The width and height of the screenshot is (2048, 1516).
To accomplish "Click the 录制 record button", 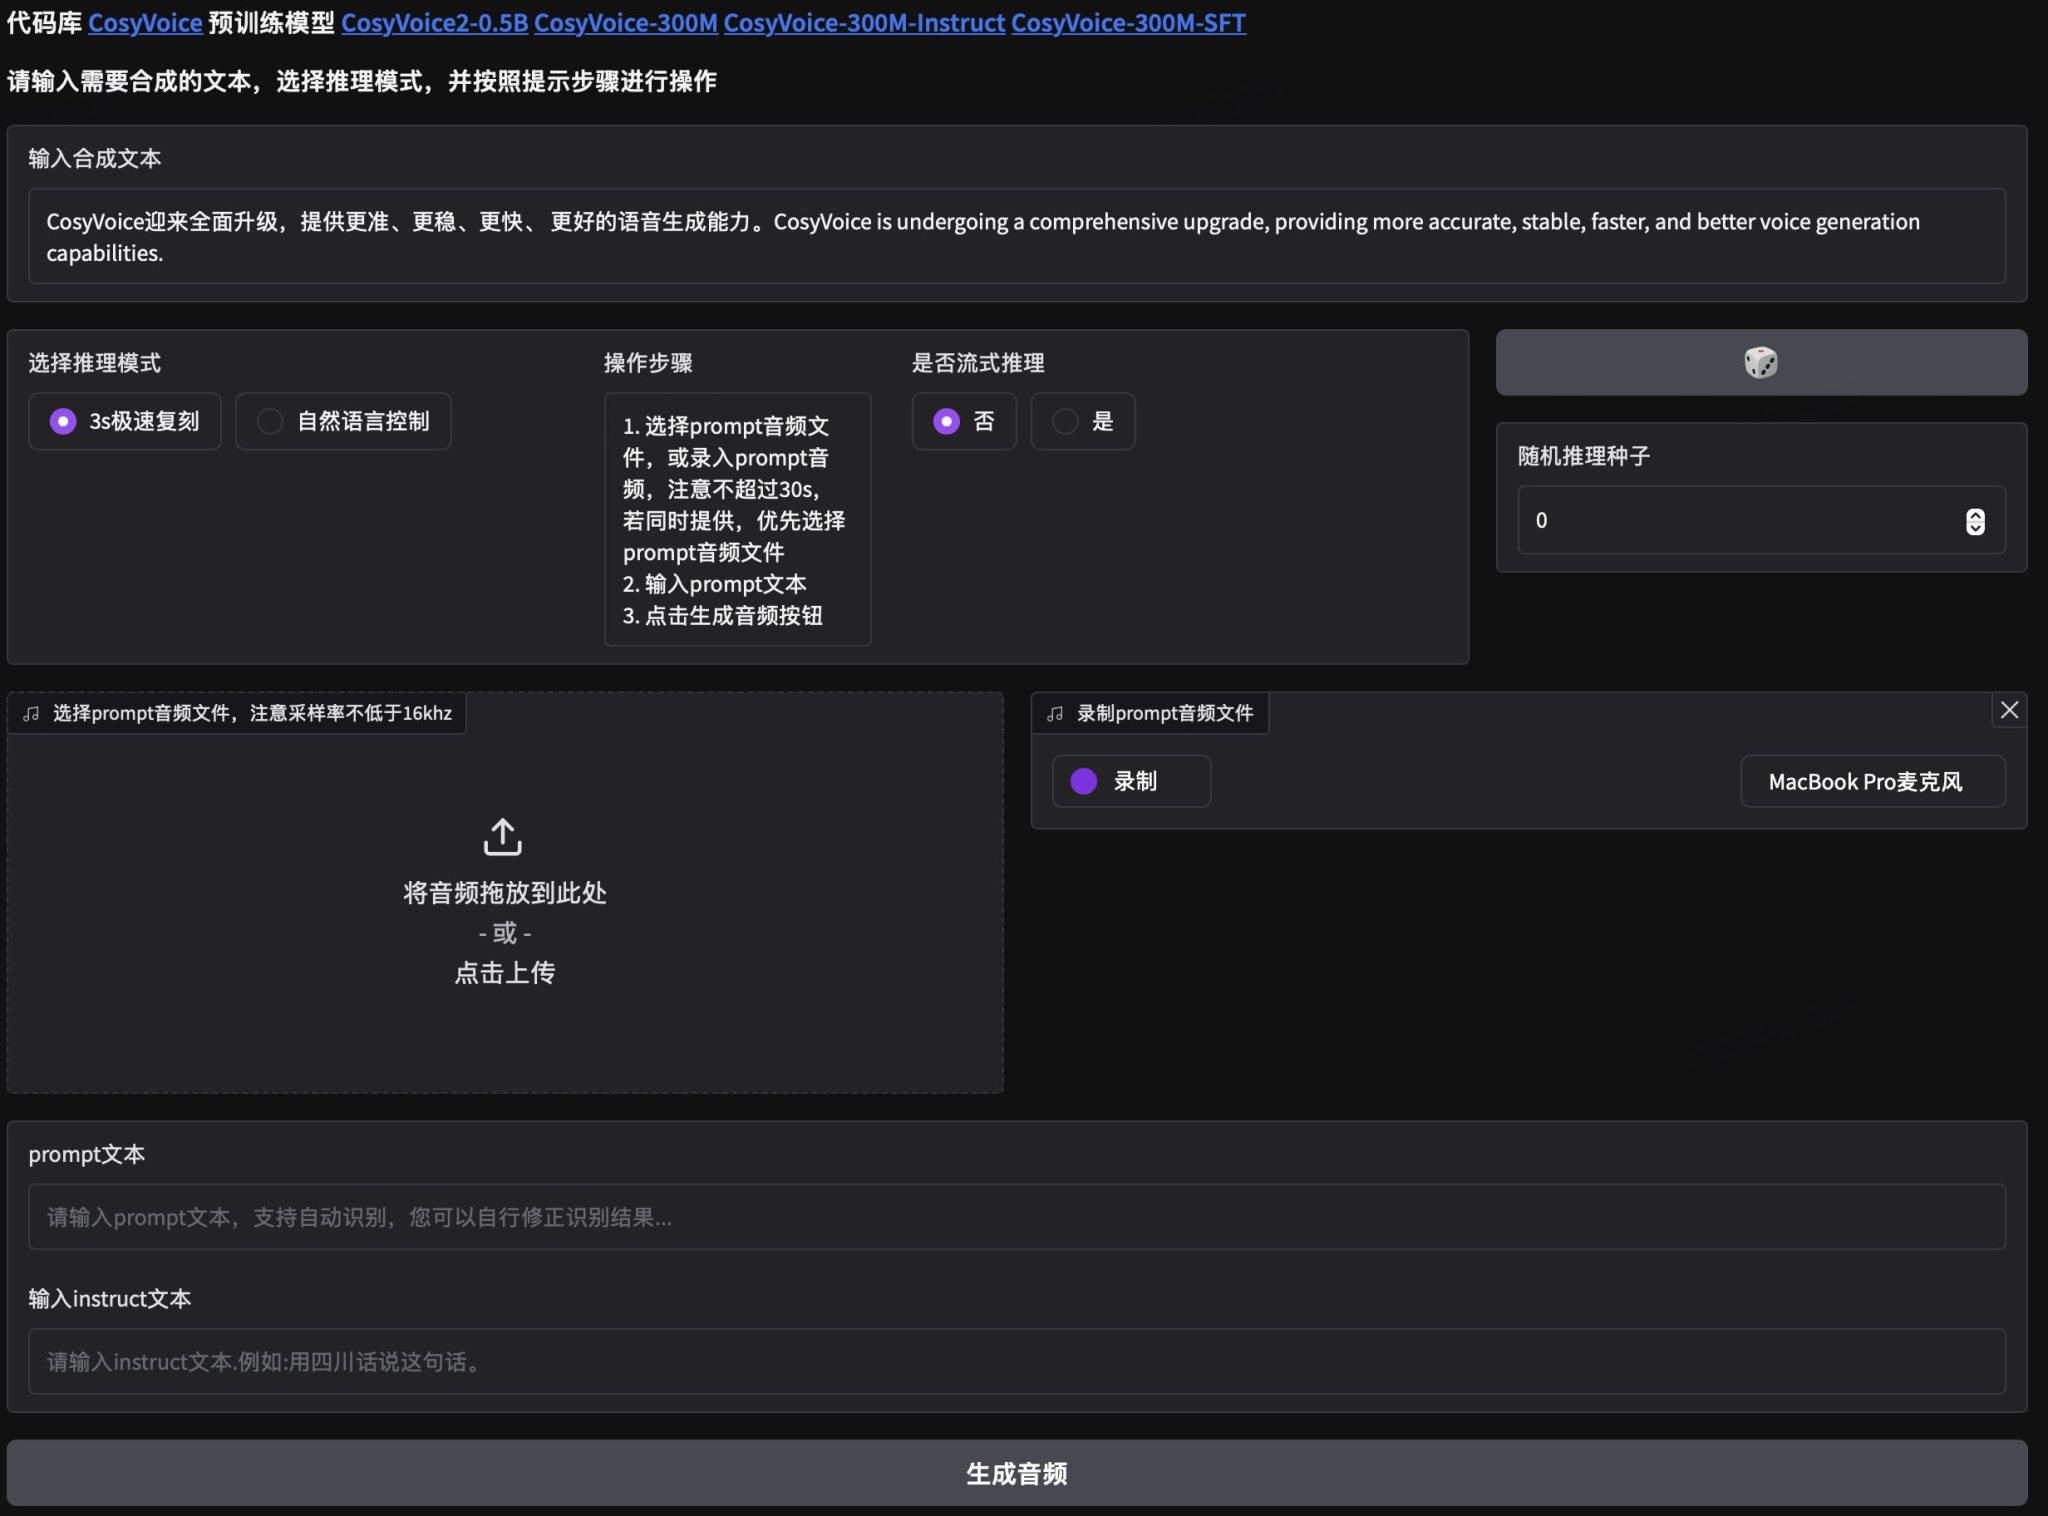I will [1131, 781].
